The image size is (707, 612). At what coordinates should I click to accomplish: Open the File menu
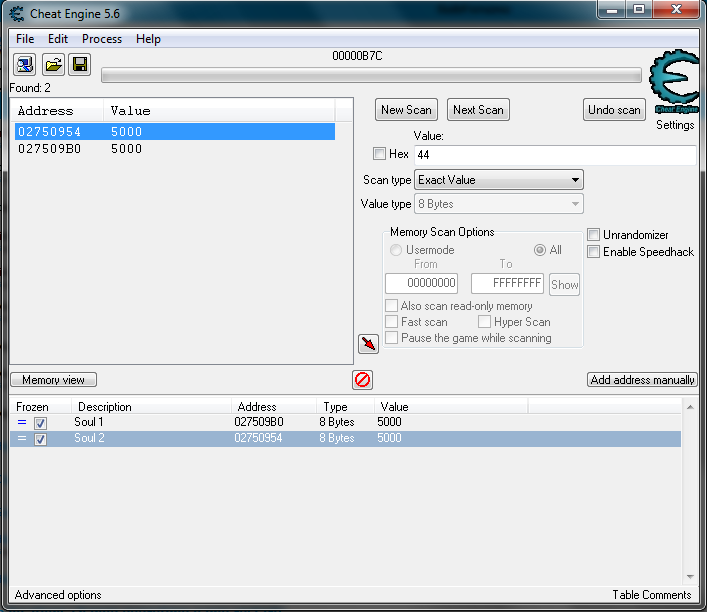click(x=25, y=39)
